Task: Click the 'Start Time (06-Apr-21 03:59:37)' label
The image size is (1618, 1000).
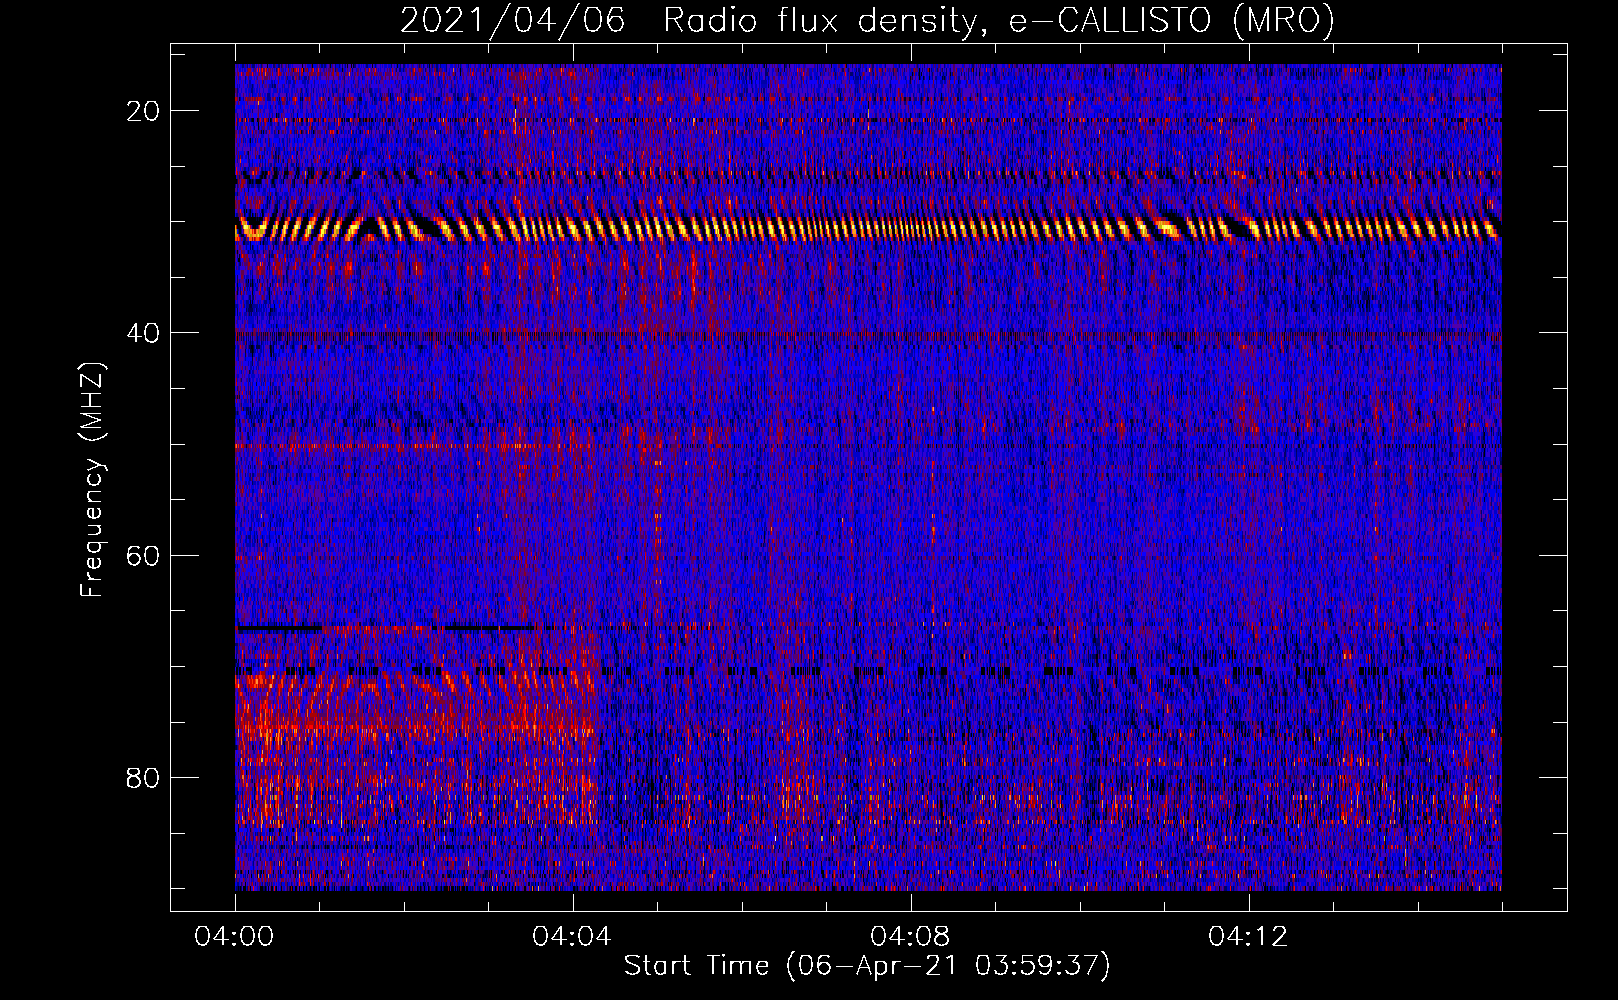Action: click(867, 966)
